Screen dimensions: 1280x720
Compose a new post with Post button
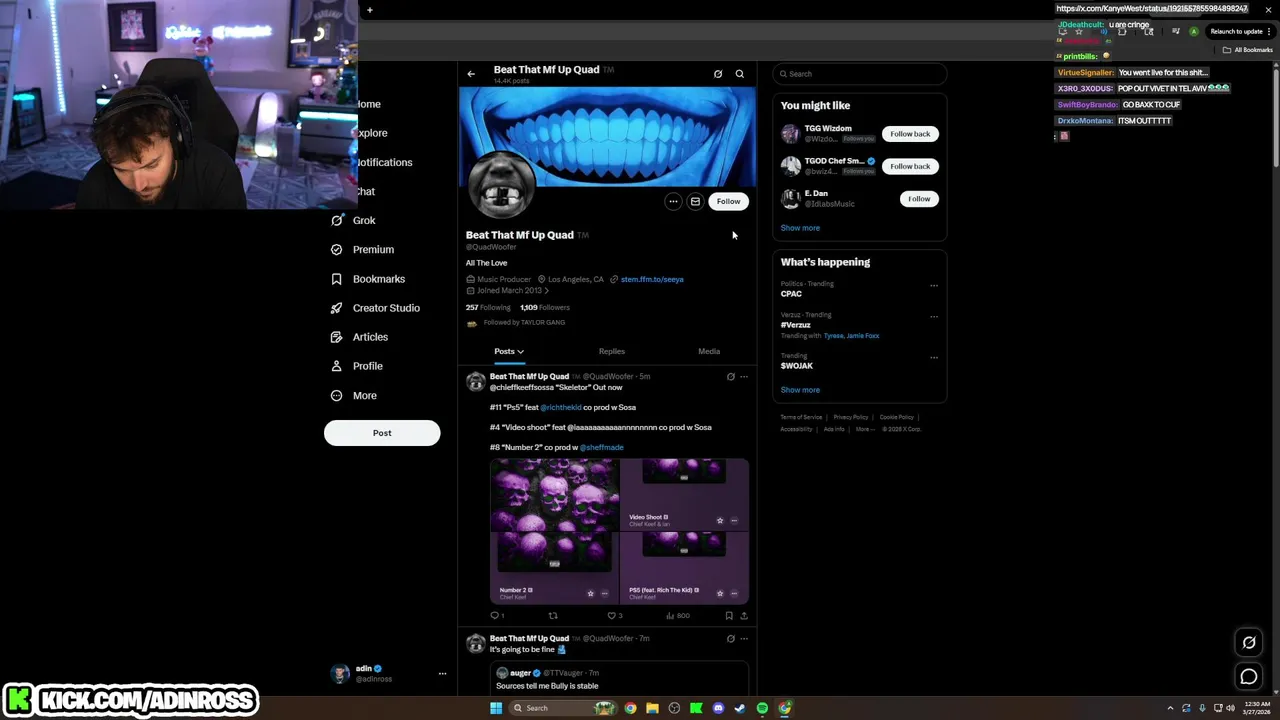[x=382, y=433]
